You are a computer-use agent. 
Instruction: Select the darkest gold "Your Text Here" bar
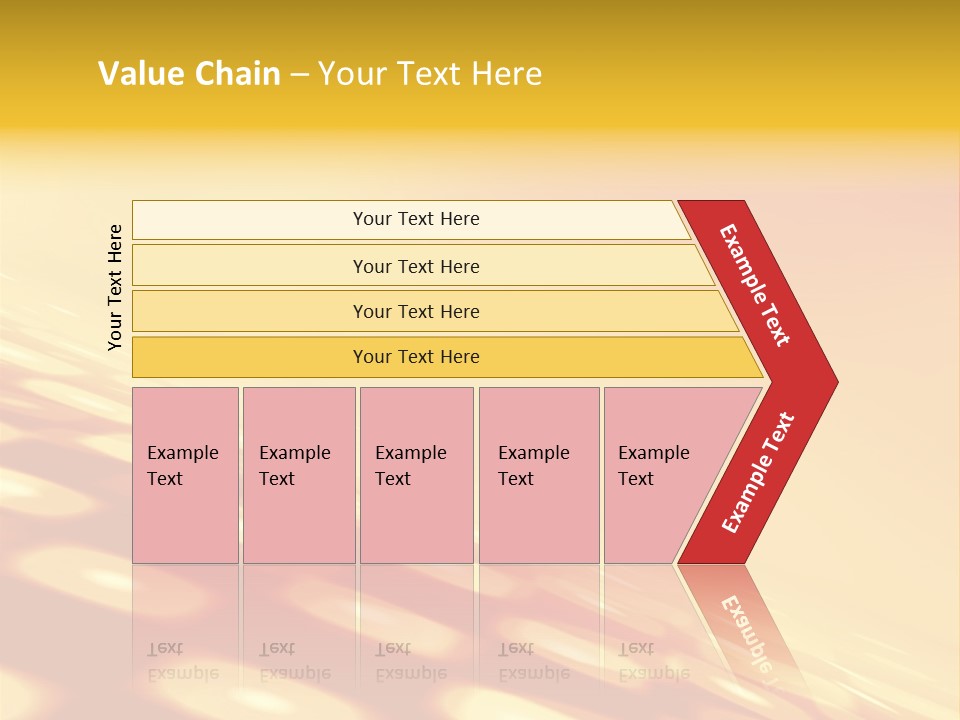[x=416, y=357]
